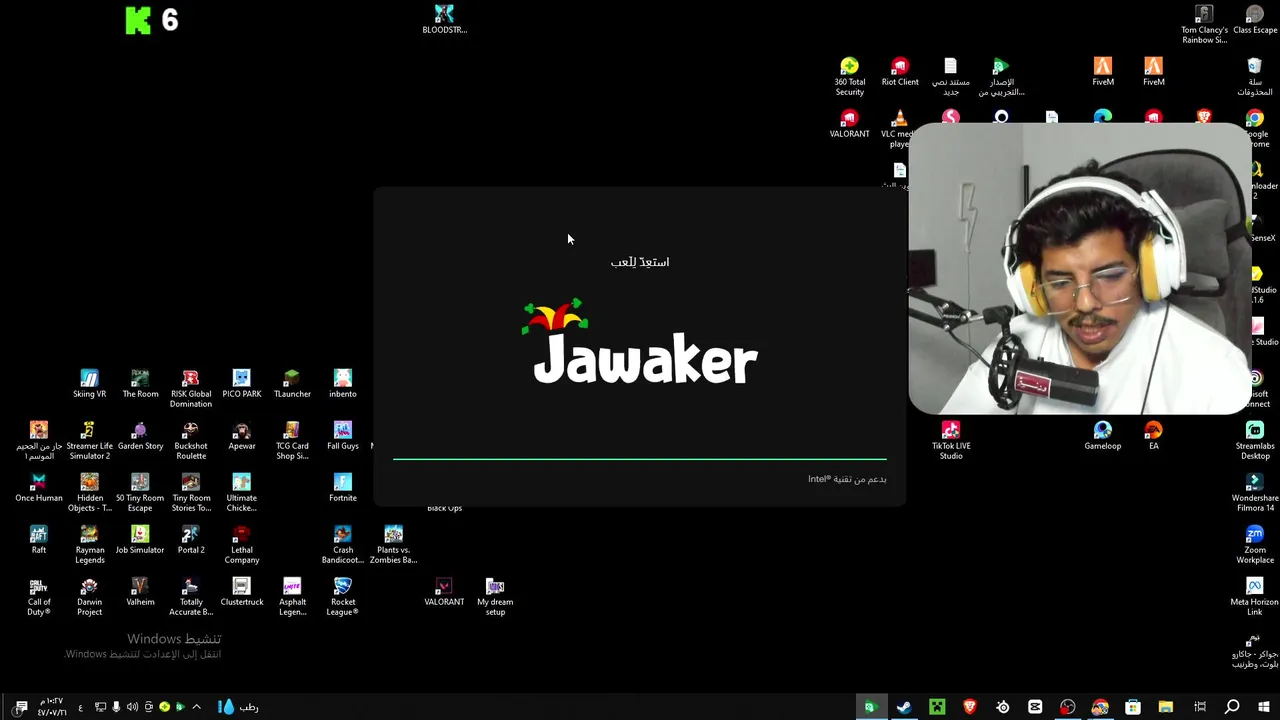The image size is (1280, 720).
Task: Launch TikTok LIVE Studio shortcut
Action: tap(951, 440)
